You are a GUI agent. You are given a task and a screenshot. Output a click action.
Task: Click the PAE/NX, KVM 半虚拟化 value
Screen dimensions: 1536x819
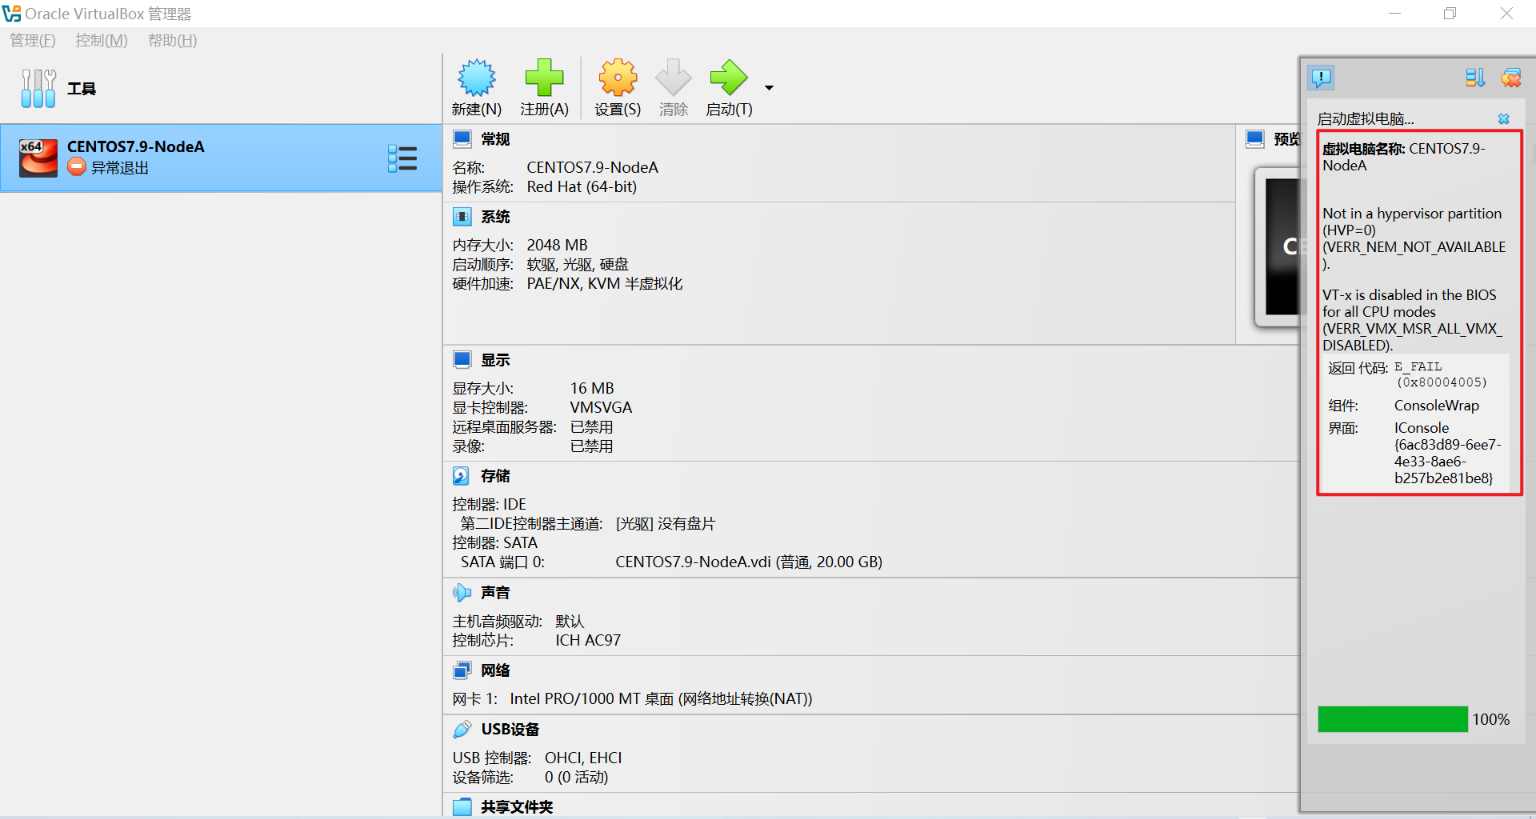605,284
